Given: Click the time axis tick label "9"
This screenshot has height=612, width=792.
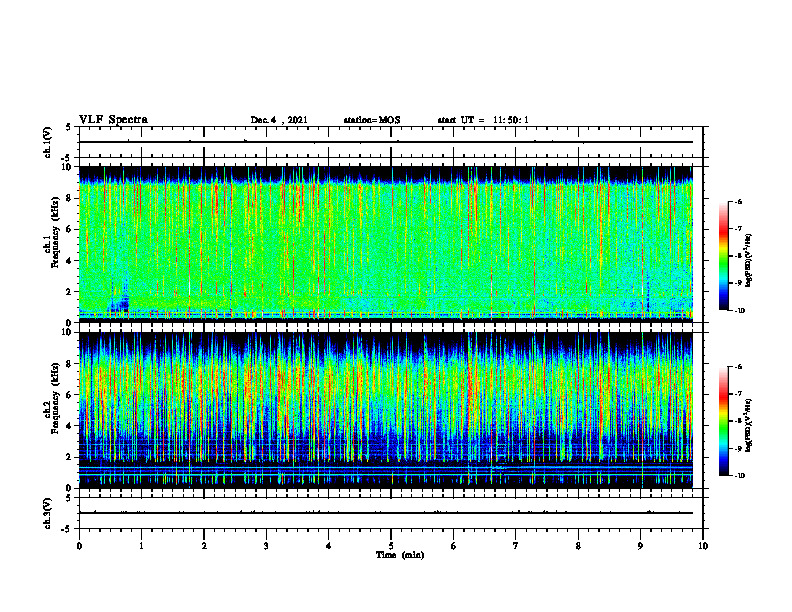Looking at the screenshot, I should [640, 546].
